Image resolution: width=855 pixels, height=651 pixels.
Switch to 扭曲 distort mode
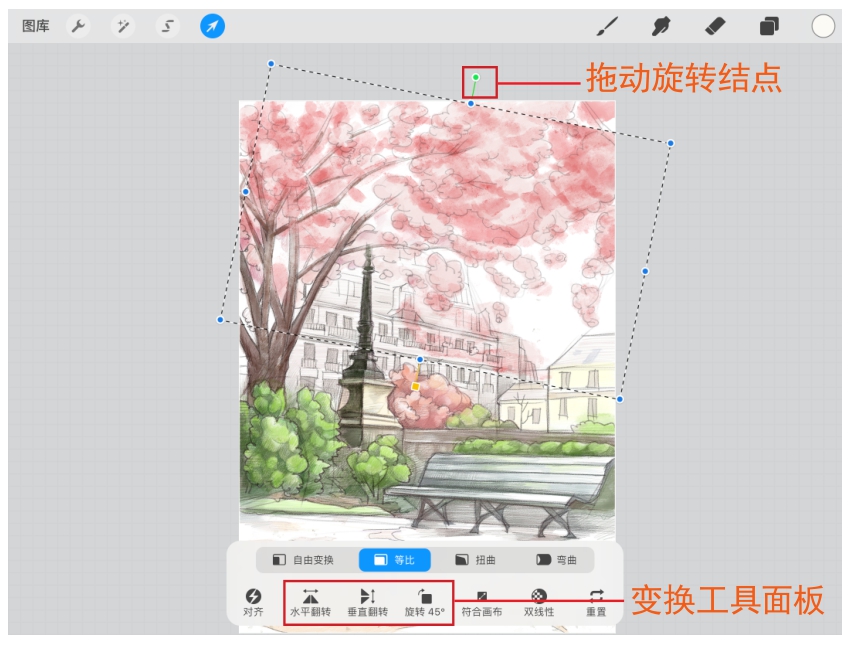[475, 560]
